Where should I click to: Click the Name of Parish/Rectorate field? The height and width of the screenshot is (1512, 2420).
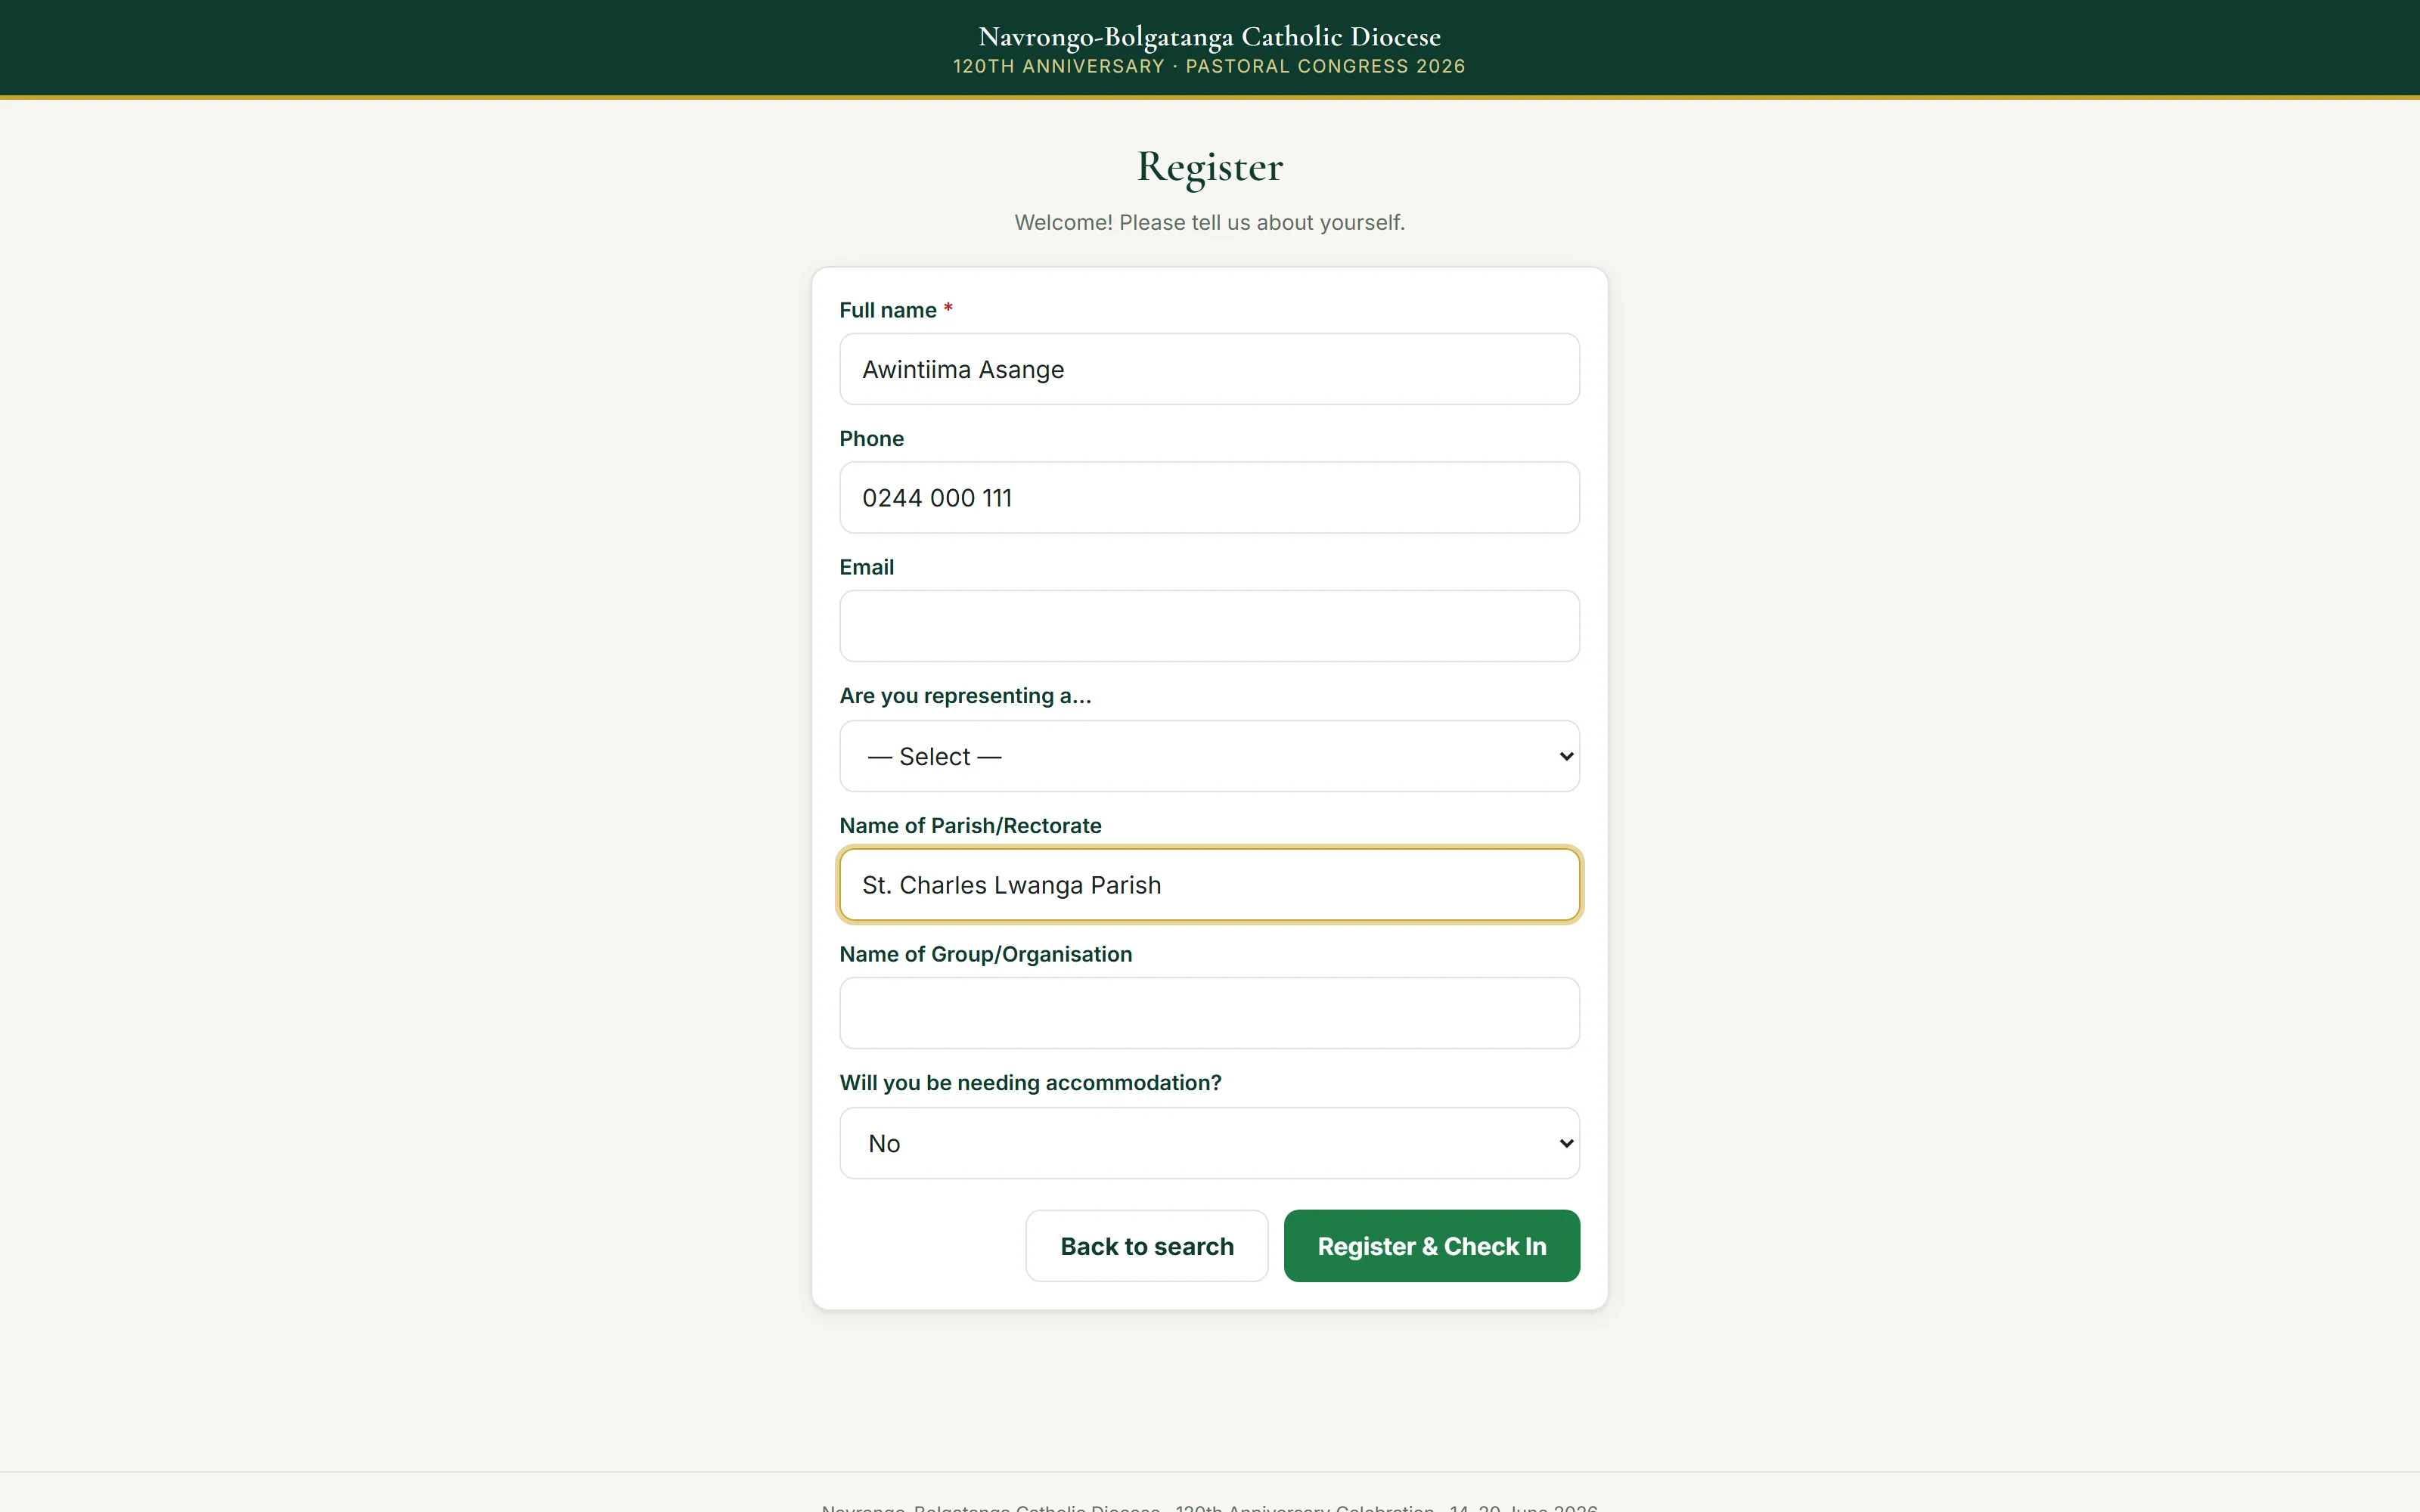click(1209, 885)
